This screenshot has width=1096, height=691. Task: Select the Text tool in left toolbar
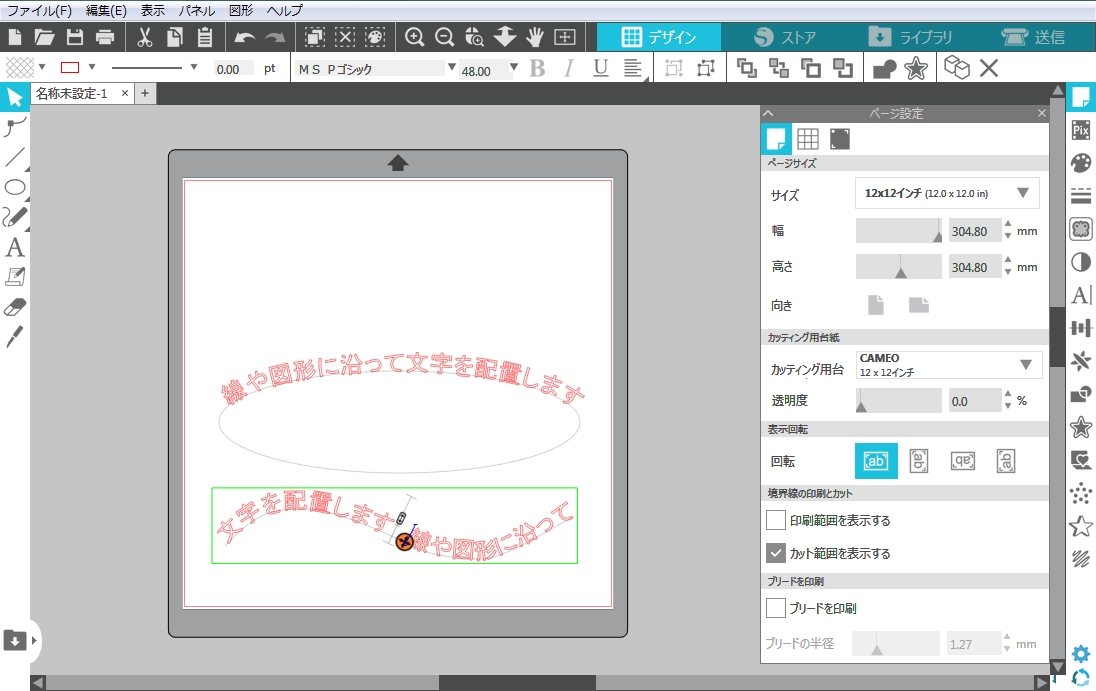(15, 247)
